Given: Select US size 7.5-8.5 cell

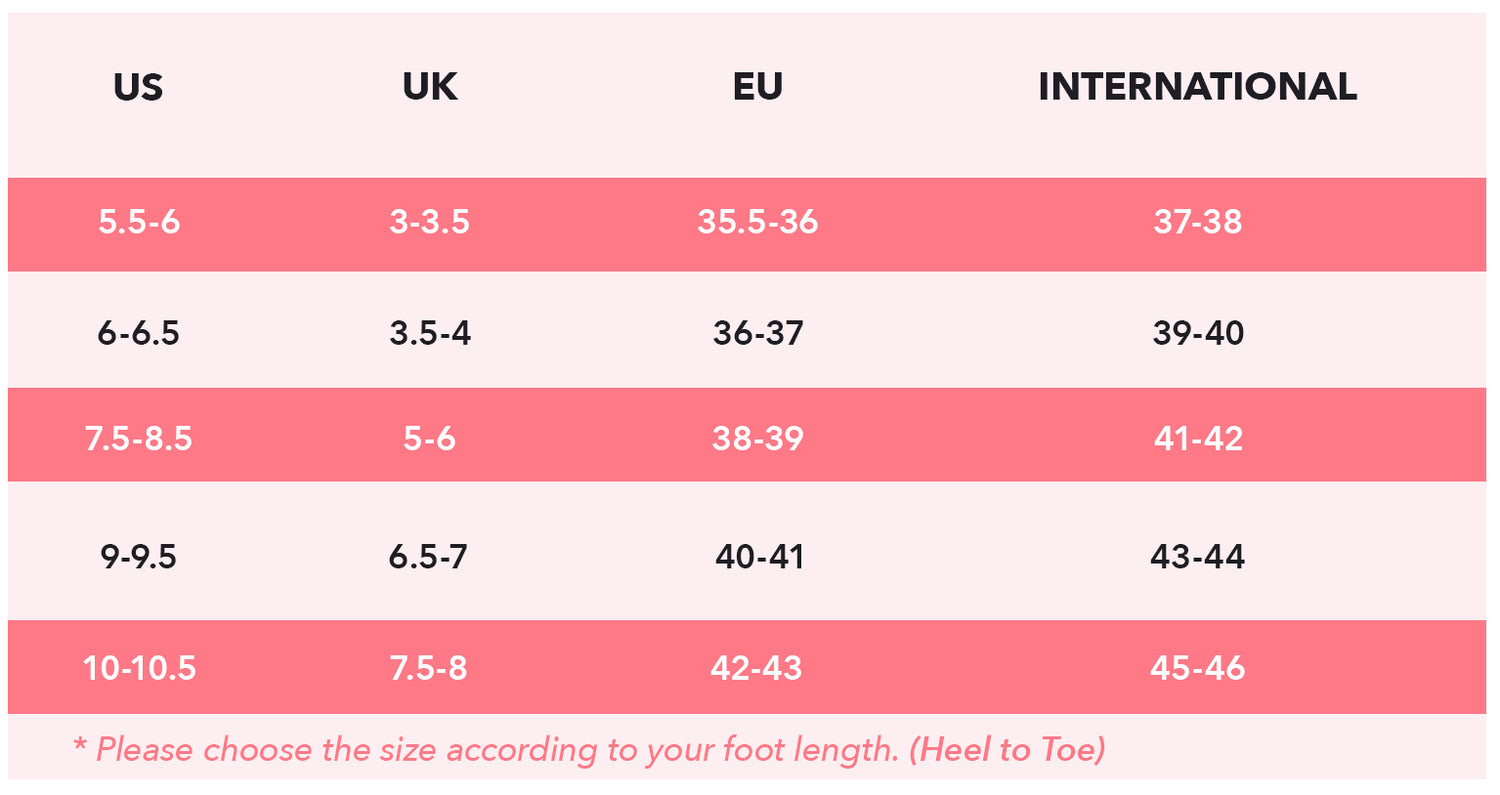Looking at the screenshot, I should coord(139,438).
